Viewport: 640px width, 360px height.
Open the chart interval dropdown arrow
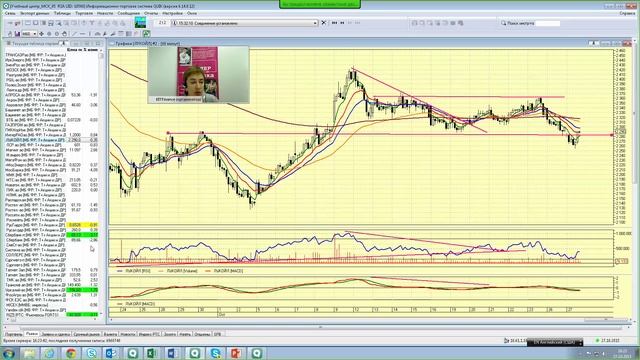click(x=35, y=33)
